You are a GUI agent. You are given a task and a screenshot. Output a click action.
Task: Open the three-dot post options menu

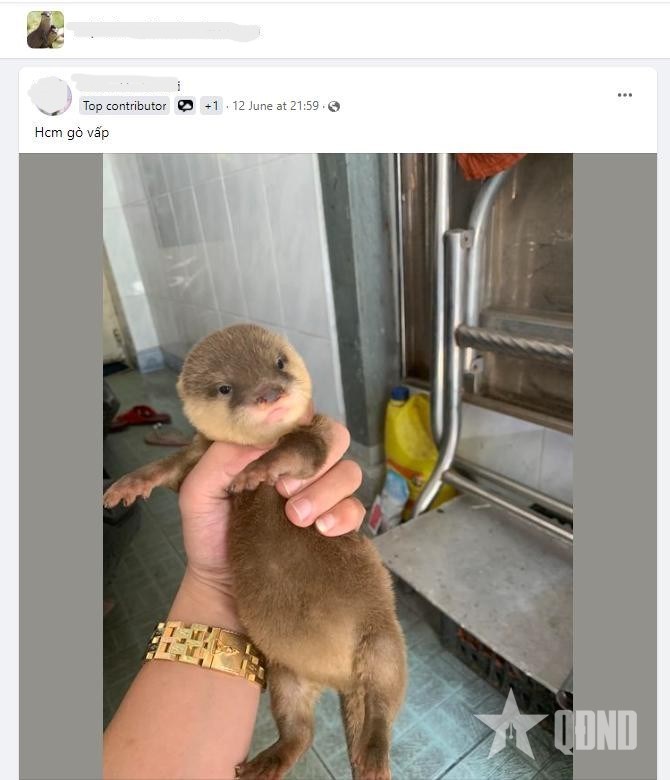[624, 95]
